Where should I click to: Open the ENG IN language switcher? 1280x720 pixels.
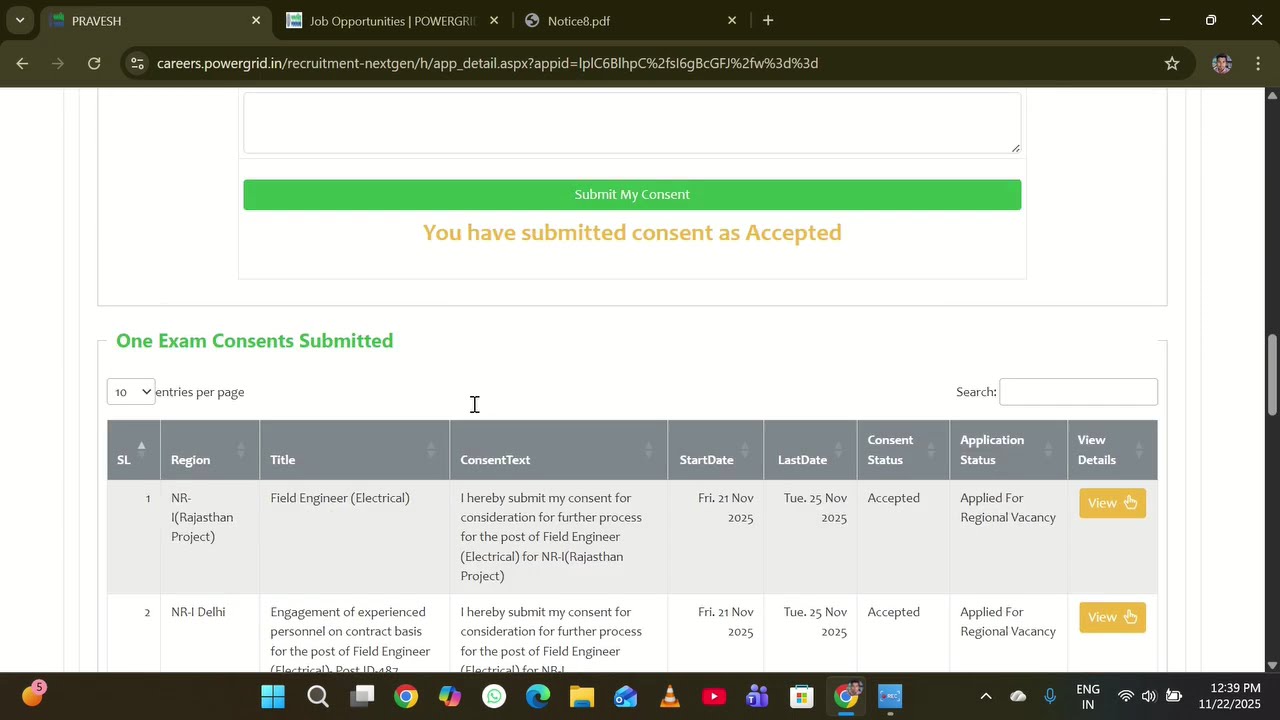point(1088,697)
